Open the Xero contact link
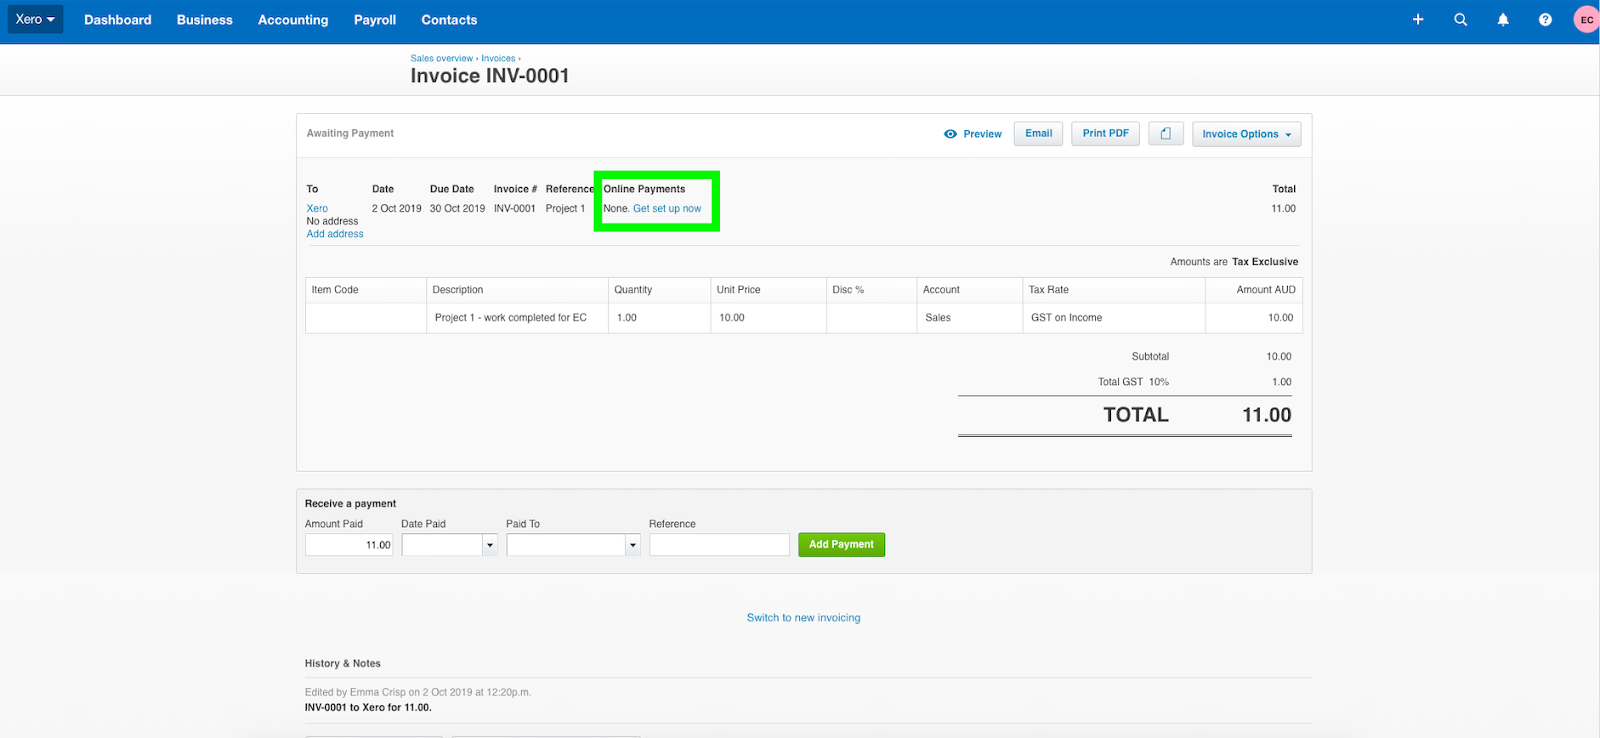This screenshot has width=1600, height=738. click(317, 209)
